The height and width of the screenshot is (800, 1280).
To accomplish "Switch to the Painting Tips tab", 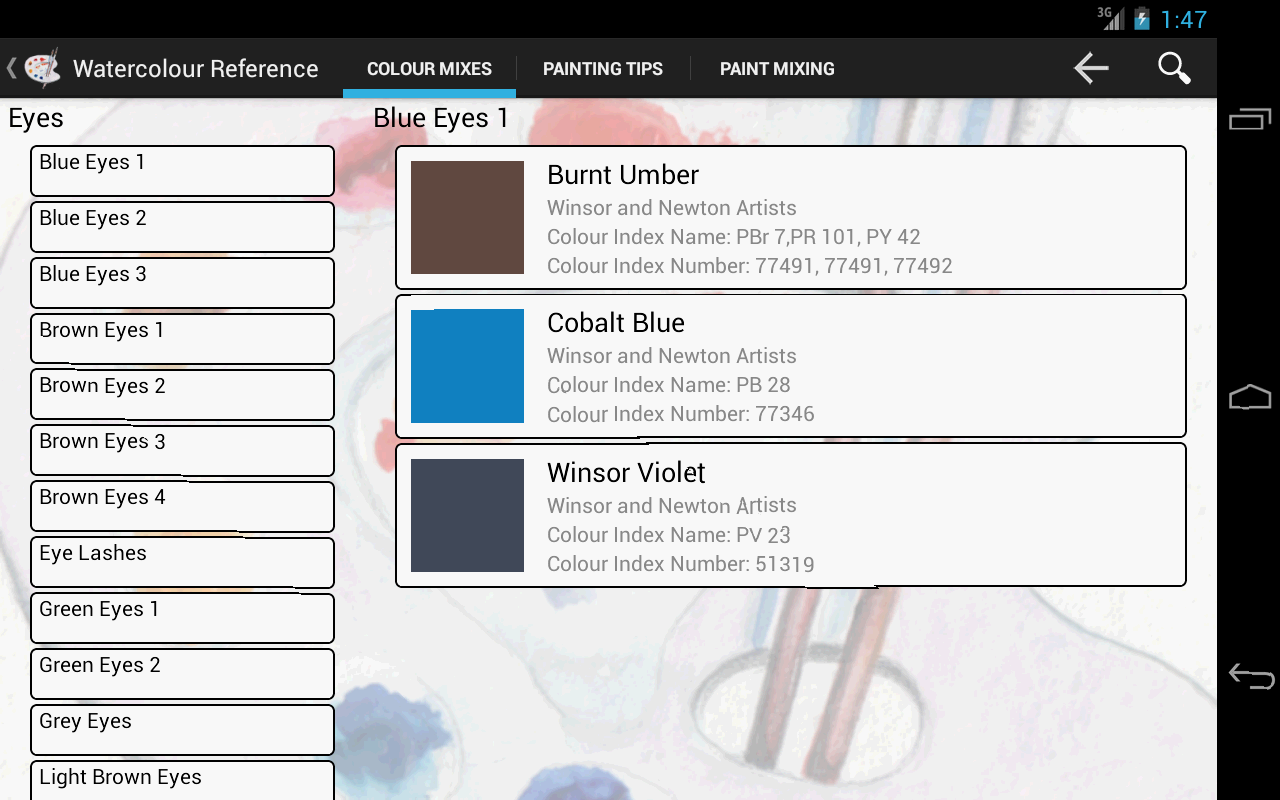I will [x=603, y=69].
